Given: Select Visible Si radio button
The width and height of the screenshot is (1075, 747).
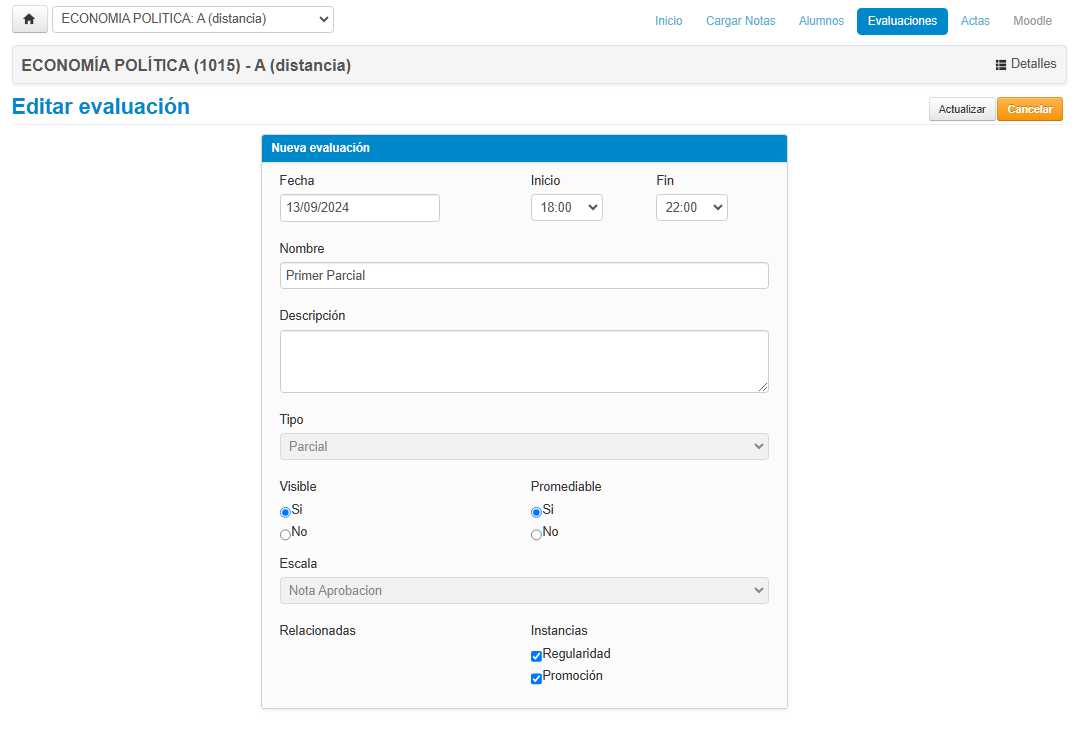Looking at the screenshot, I should [x=285, y=512].
